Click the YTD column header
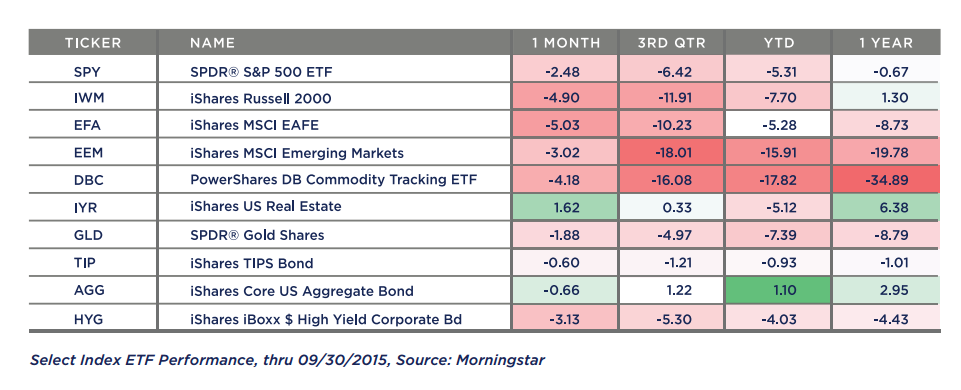961x390 pixels. [778, 43]
